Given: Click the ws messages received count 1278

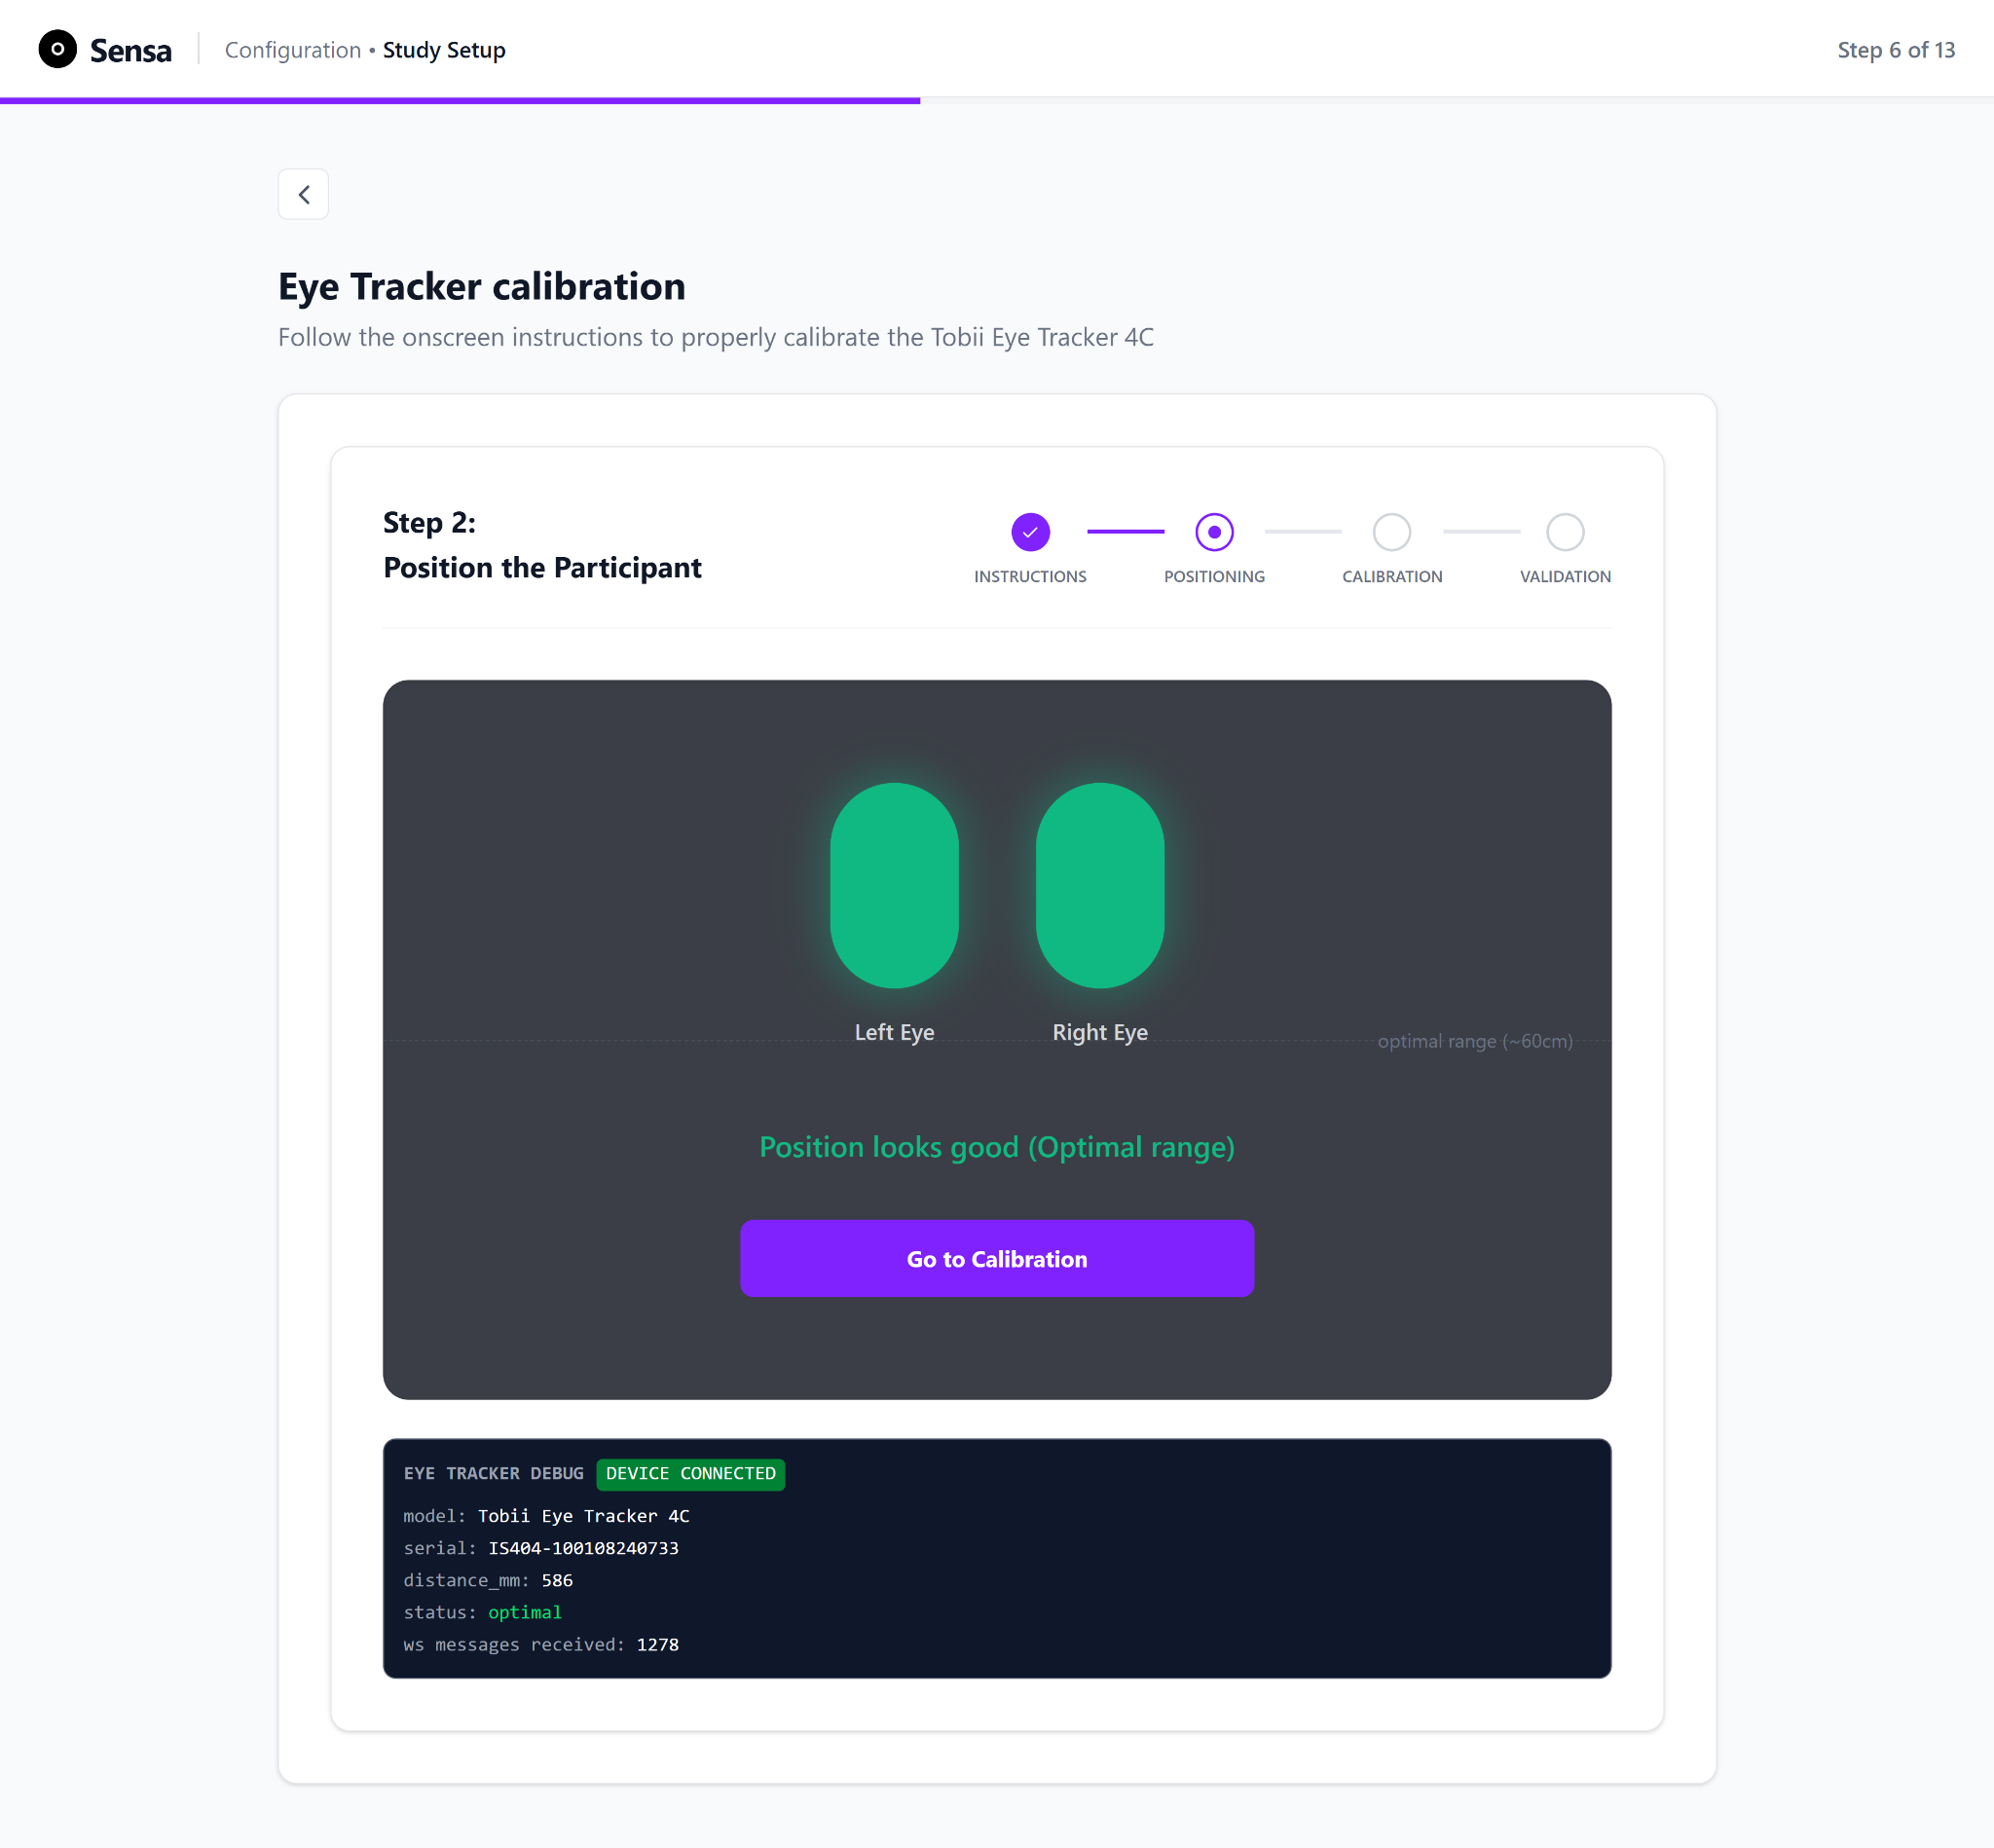Looking at the screenshot, I should coord(658,1644).
